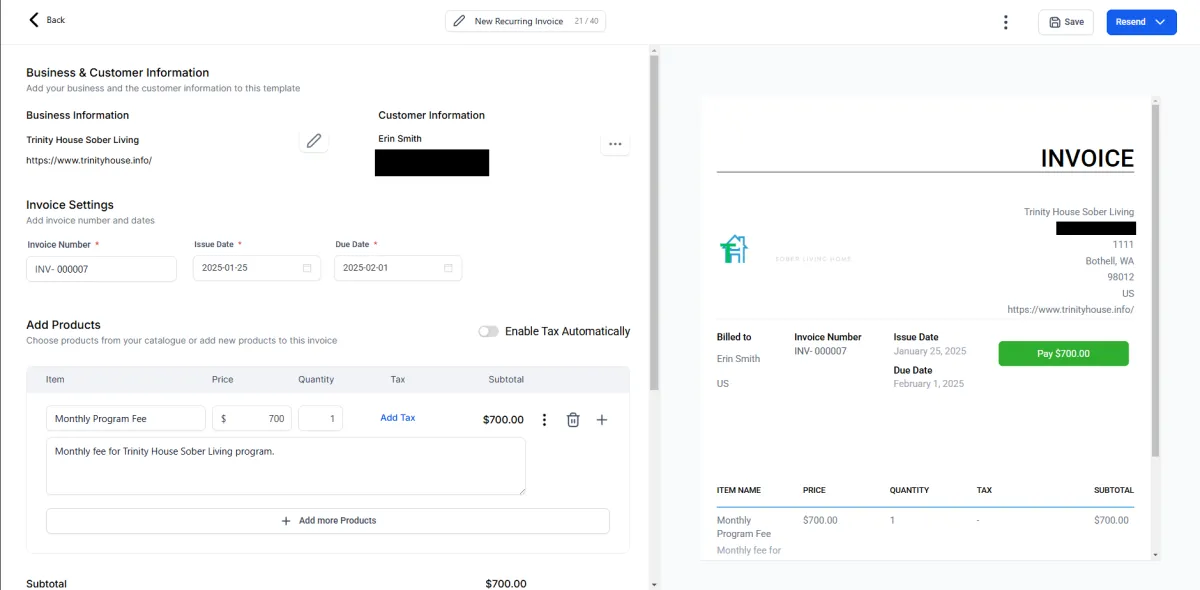Screen dimensions: 1200x590
Task: Click the plus icon in product row
Action: point(602,420)
